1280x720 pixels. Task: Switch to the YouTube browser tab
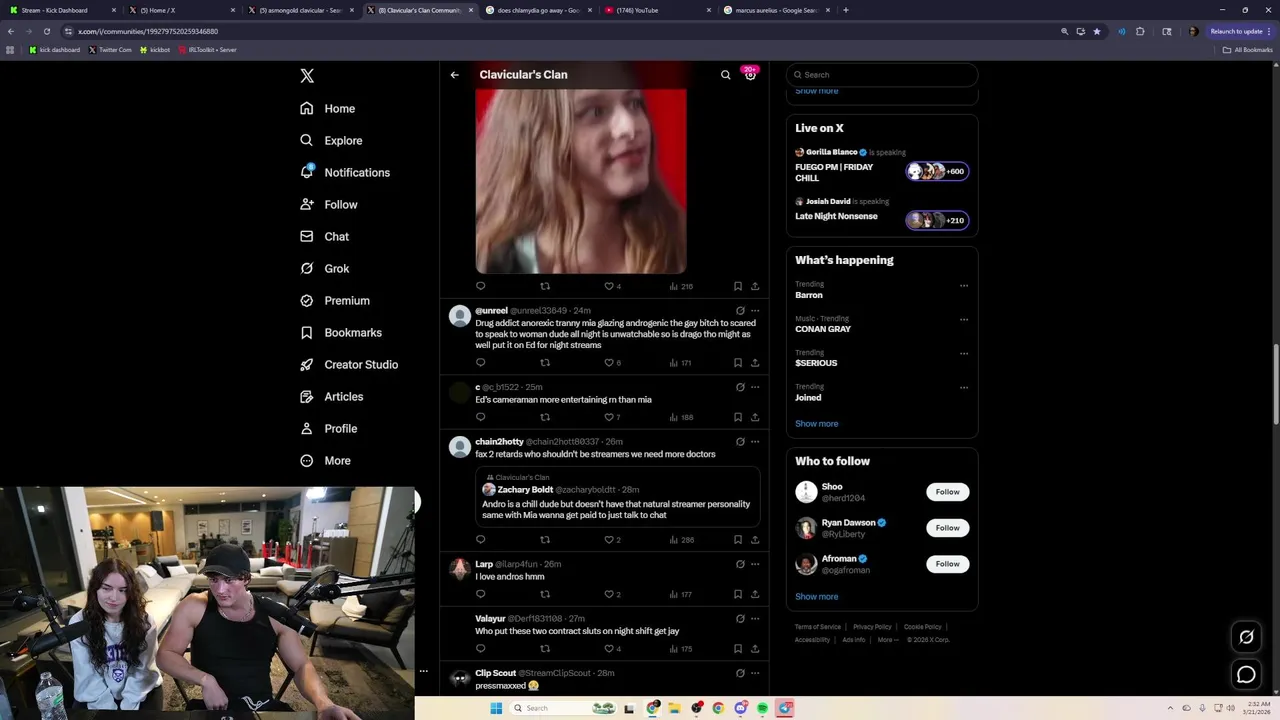click(x=657, y=10)
